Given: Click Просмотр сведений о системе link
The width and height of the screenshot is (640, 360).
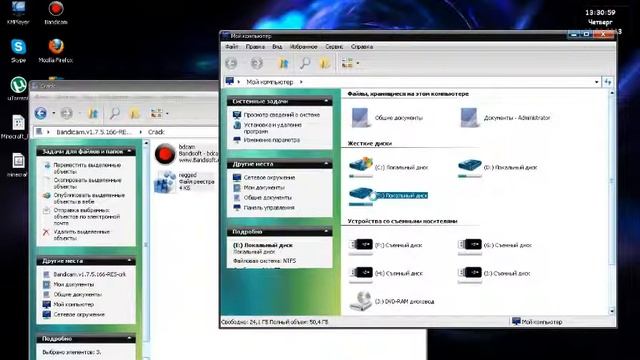Looking at the screenshot, I should click(281, 115).
